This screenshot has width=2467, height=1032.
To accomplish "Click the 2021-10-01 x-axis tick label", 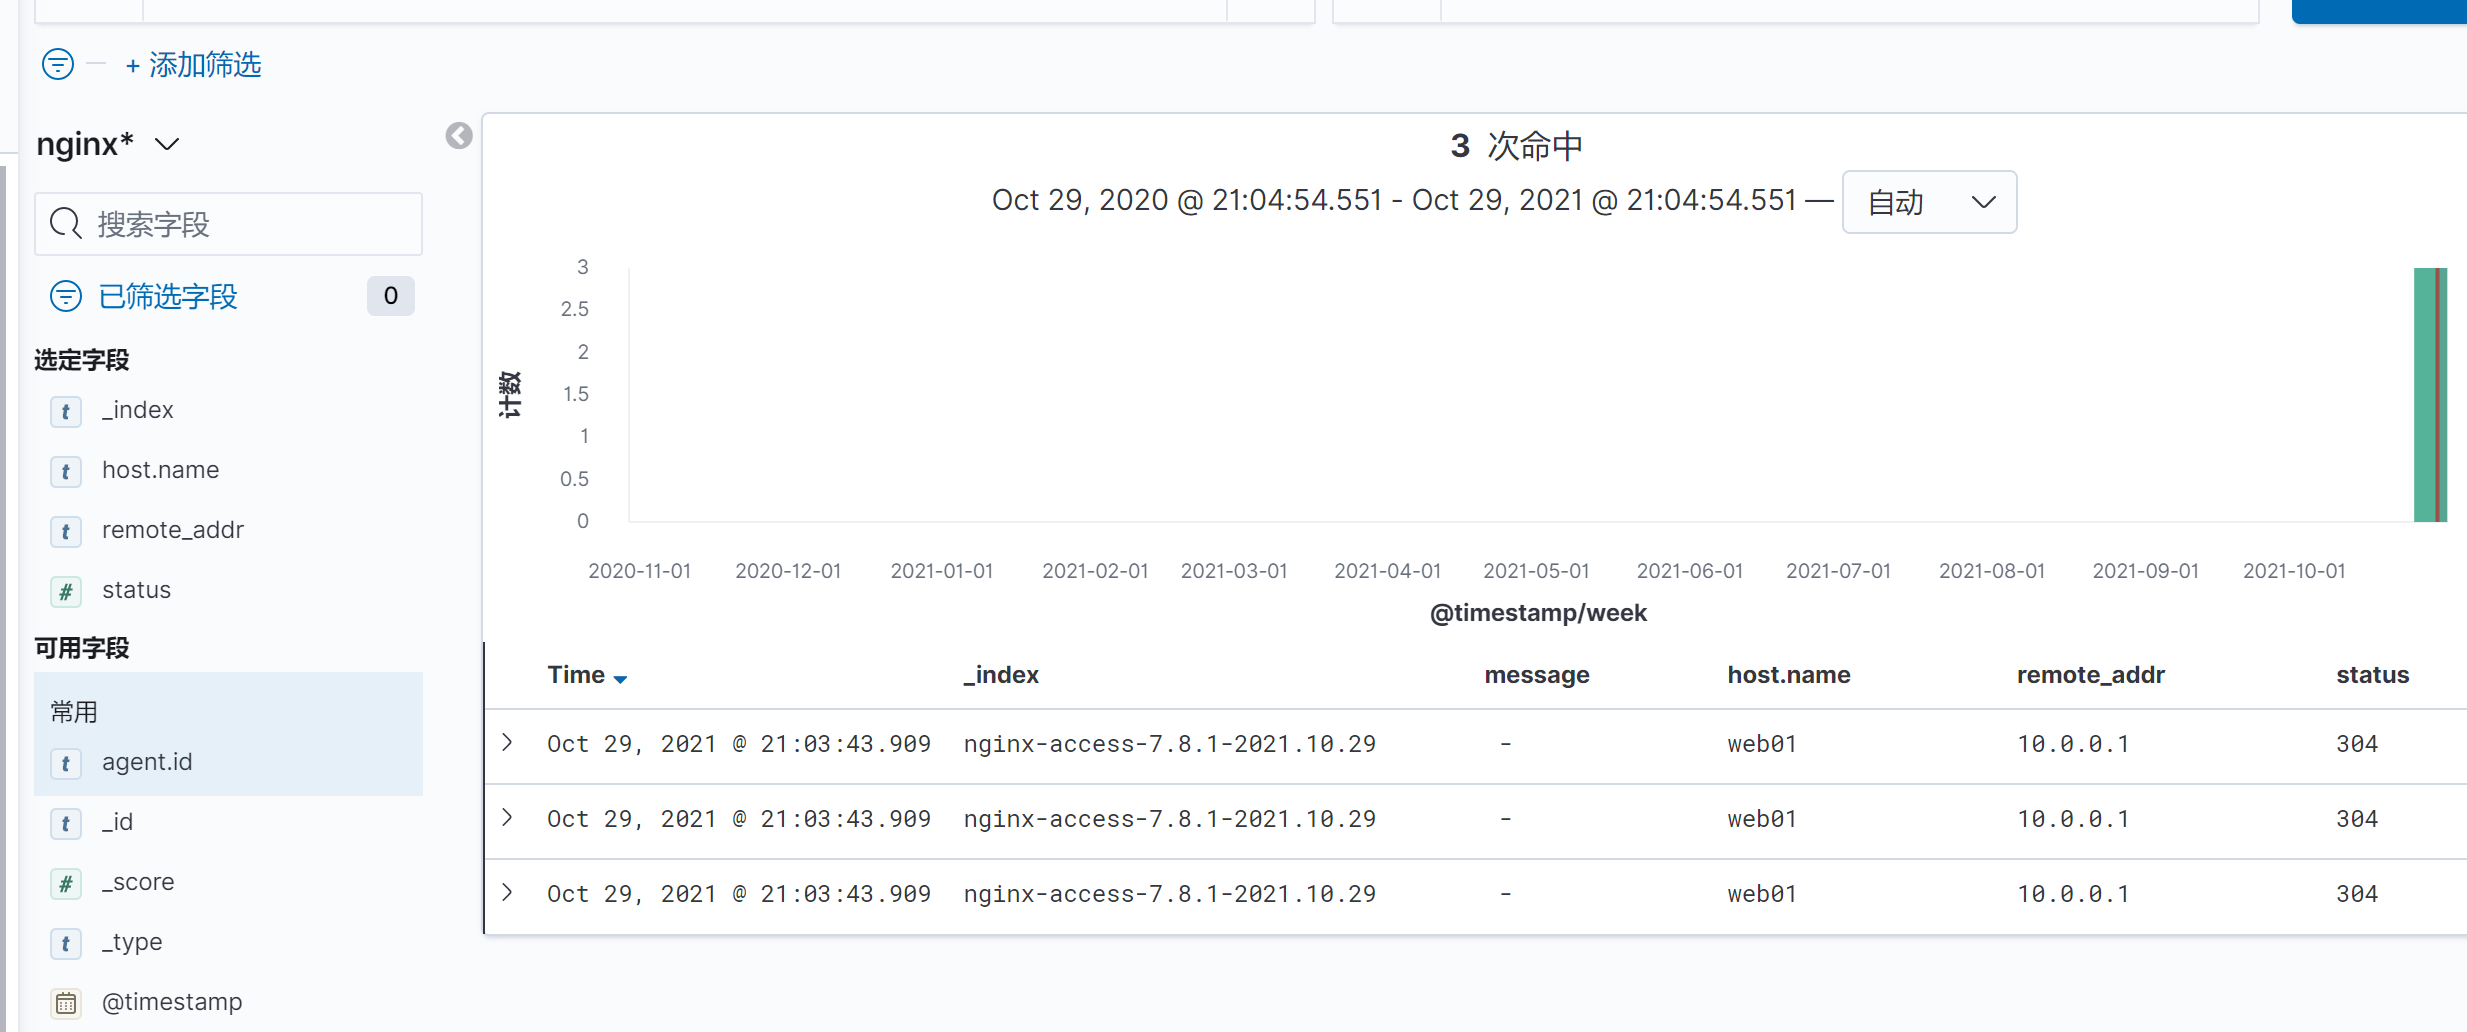I will tap(2294, 571).
